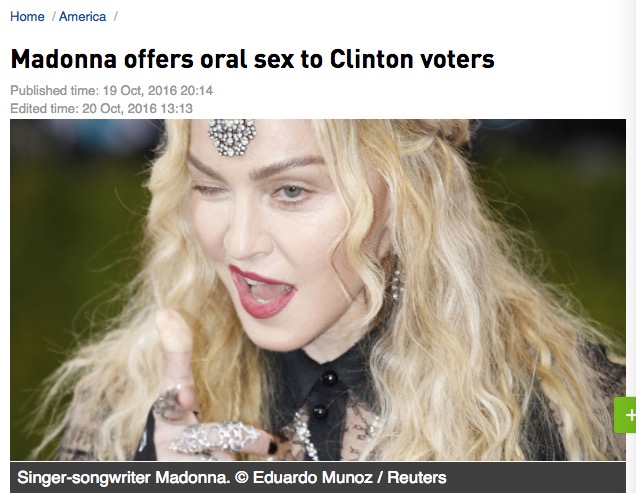Click the date 19 Oct, 2016
Image resolution: width=636 pixels, height=493 pixels.
(x=140, y=90)
